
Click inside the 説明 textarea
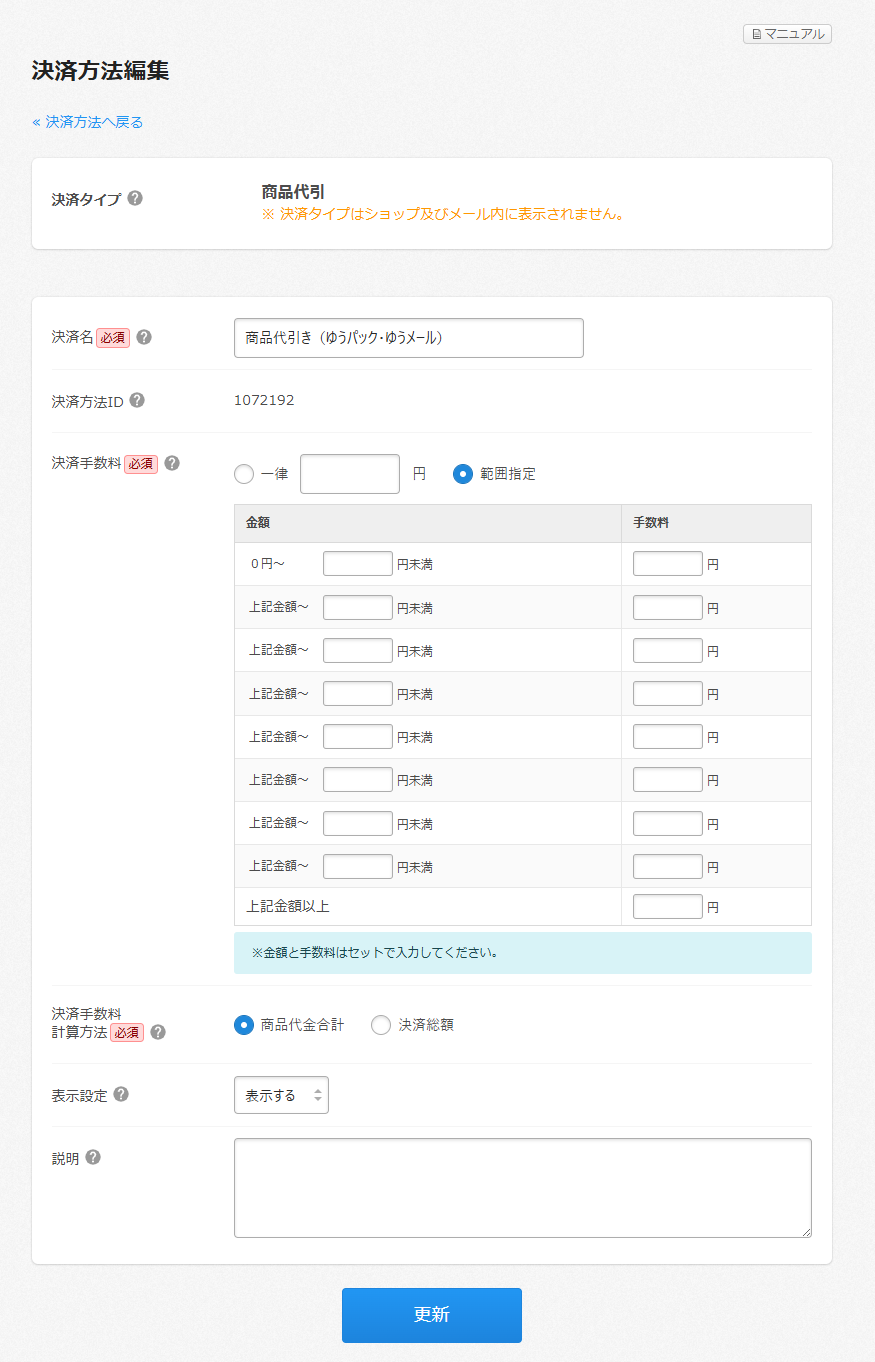coord(522,1187)
